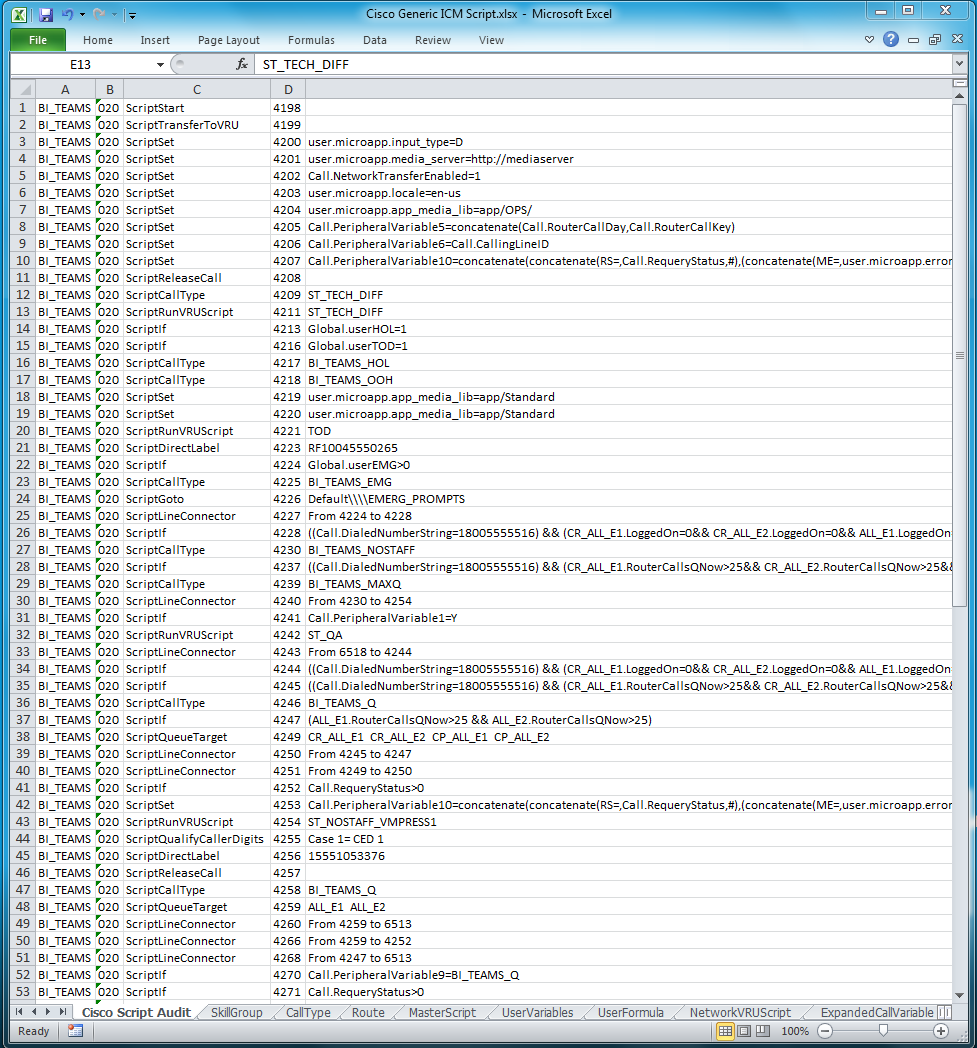Viewport: 977px width, 1048px height.
Task: Open Customize Quick Access Toolbar dropdown
Action: tap(132, 15)
